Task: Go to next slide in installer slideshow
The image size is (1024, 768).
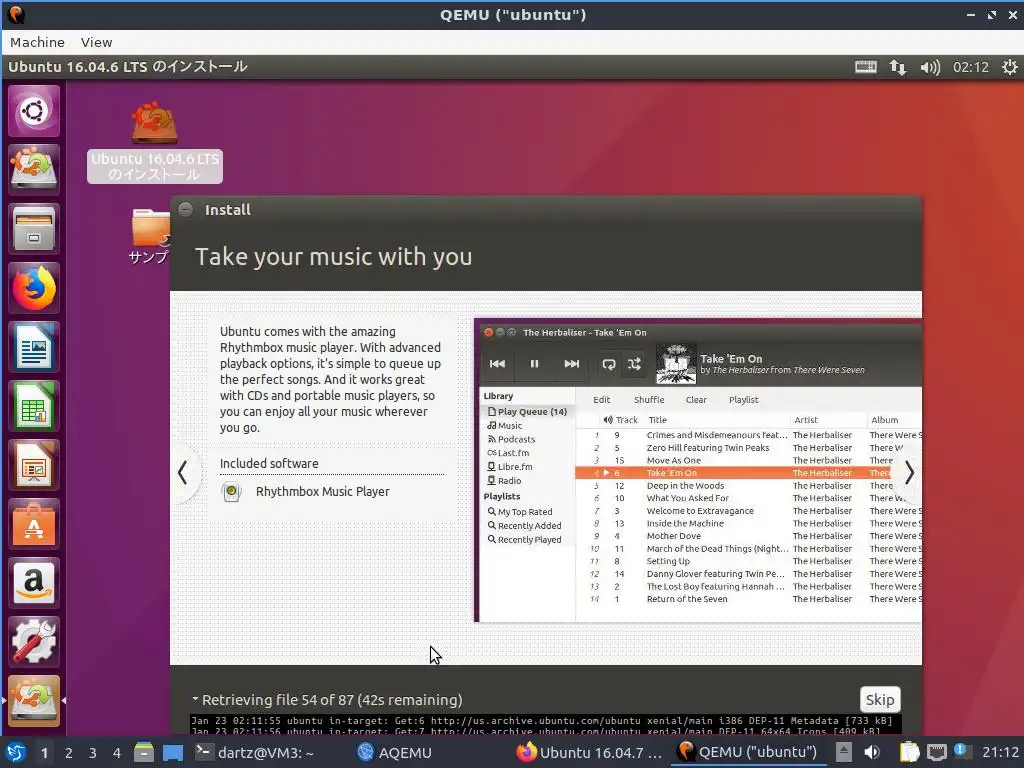Action: [908, 472]
